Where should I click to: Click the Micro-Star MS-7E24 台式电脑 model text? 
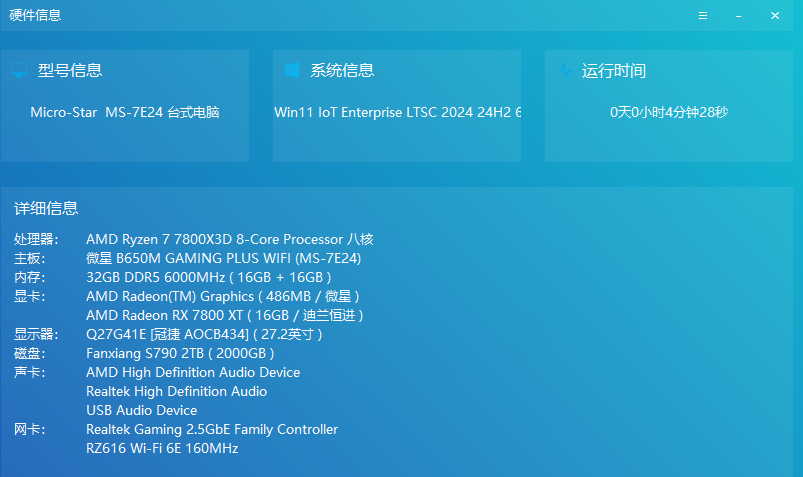(x=125, y=112)
